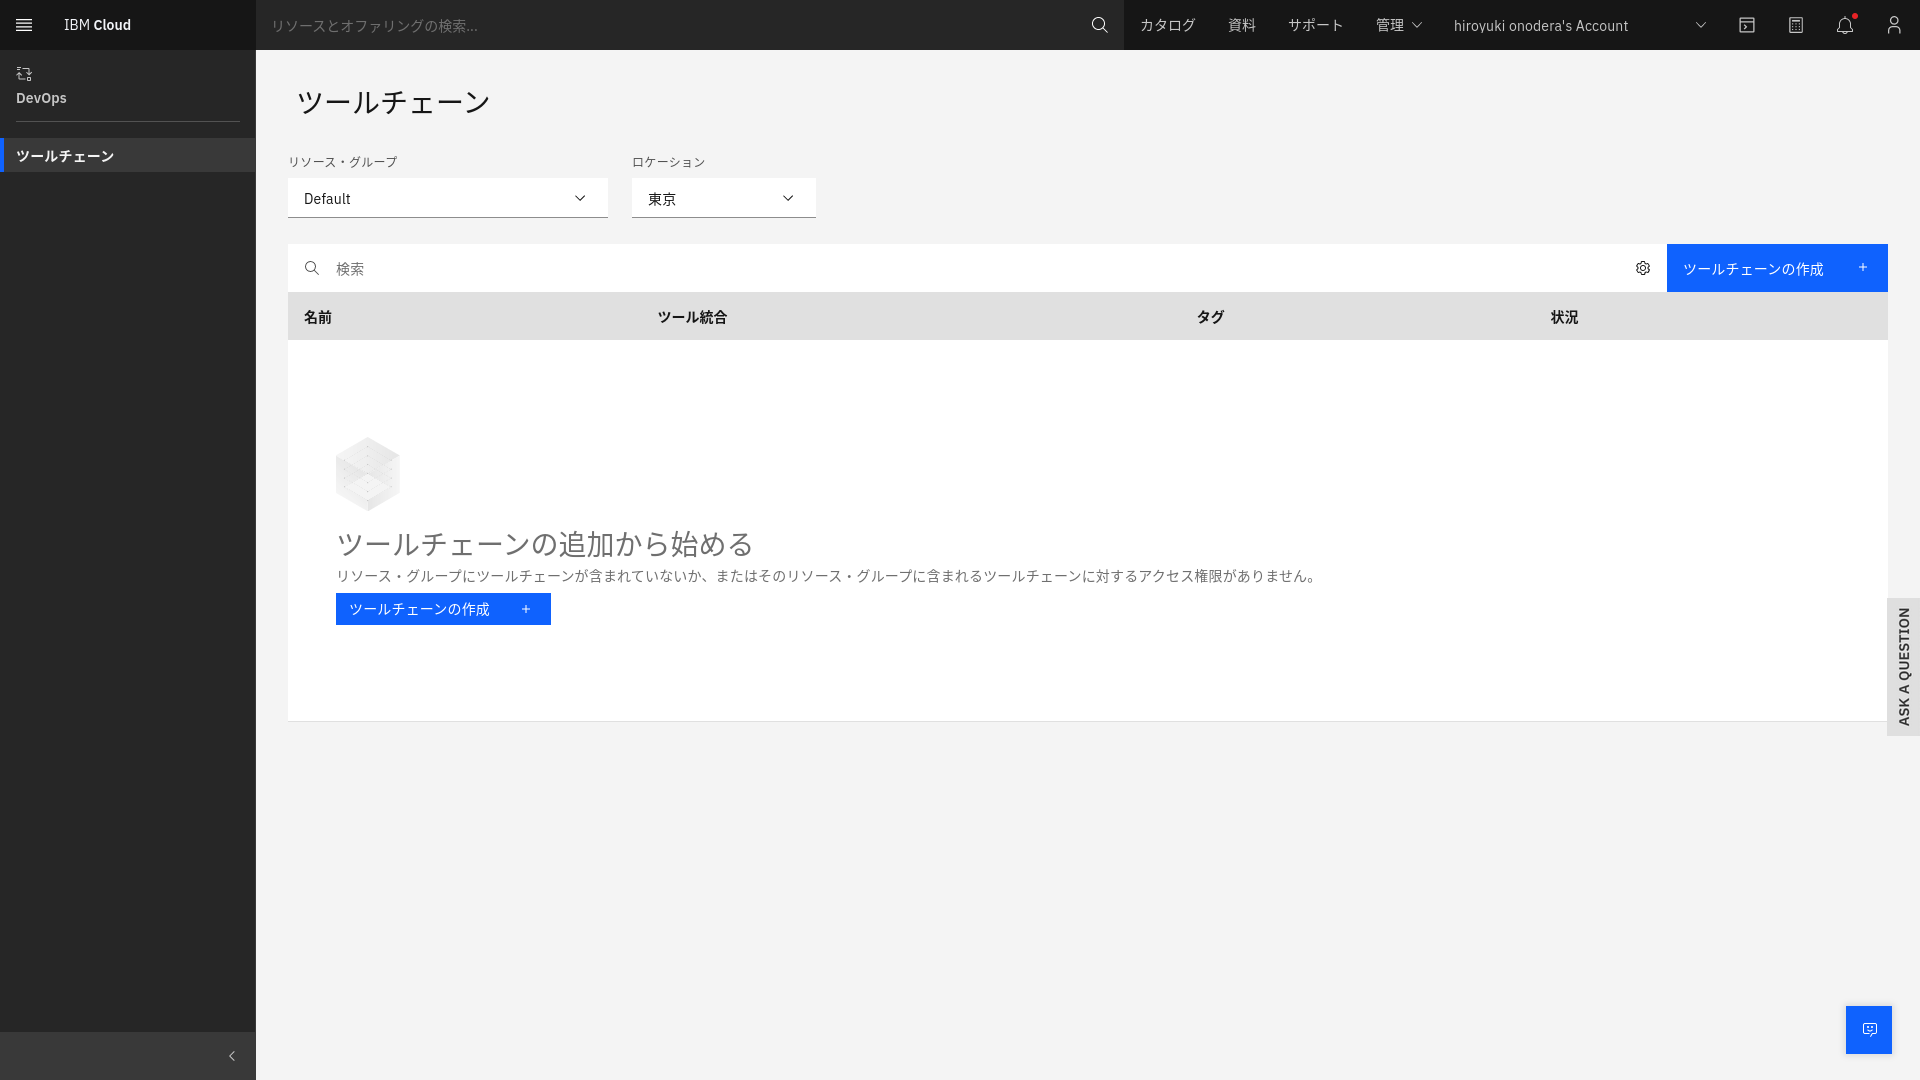This screenshot has width=1920, height=1080.
Task: Open the cost estimator calculator icon
Action: (1796, 25)
